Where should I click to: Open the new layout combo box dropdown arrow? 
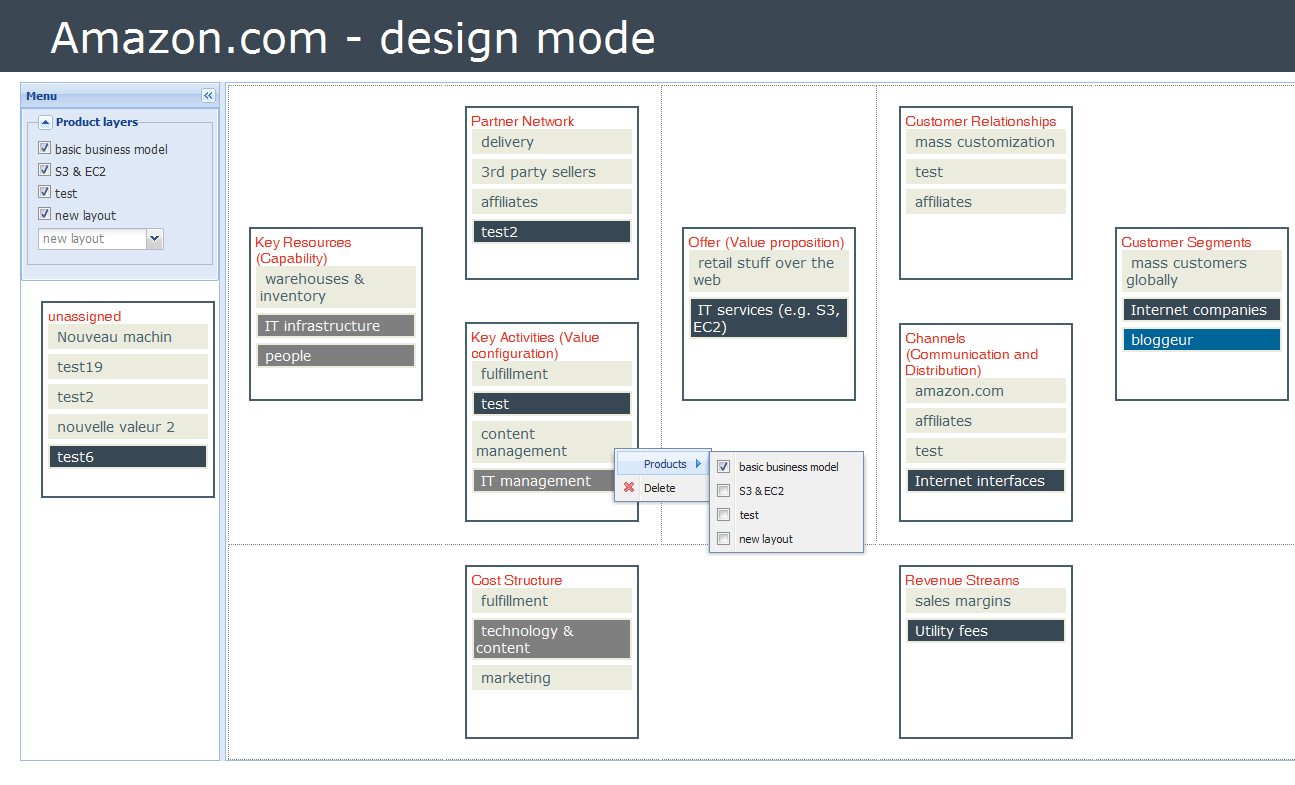[154, 239]
